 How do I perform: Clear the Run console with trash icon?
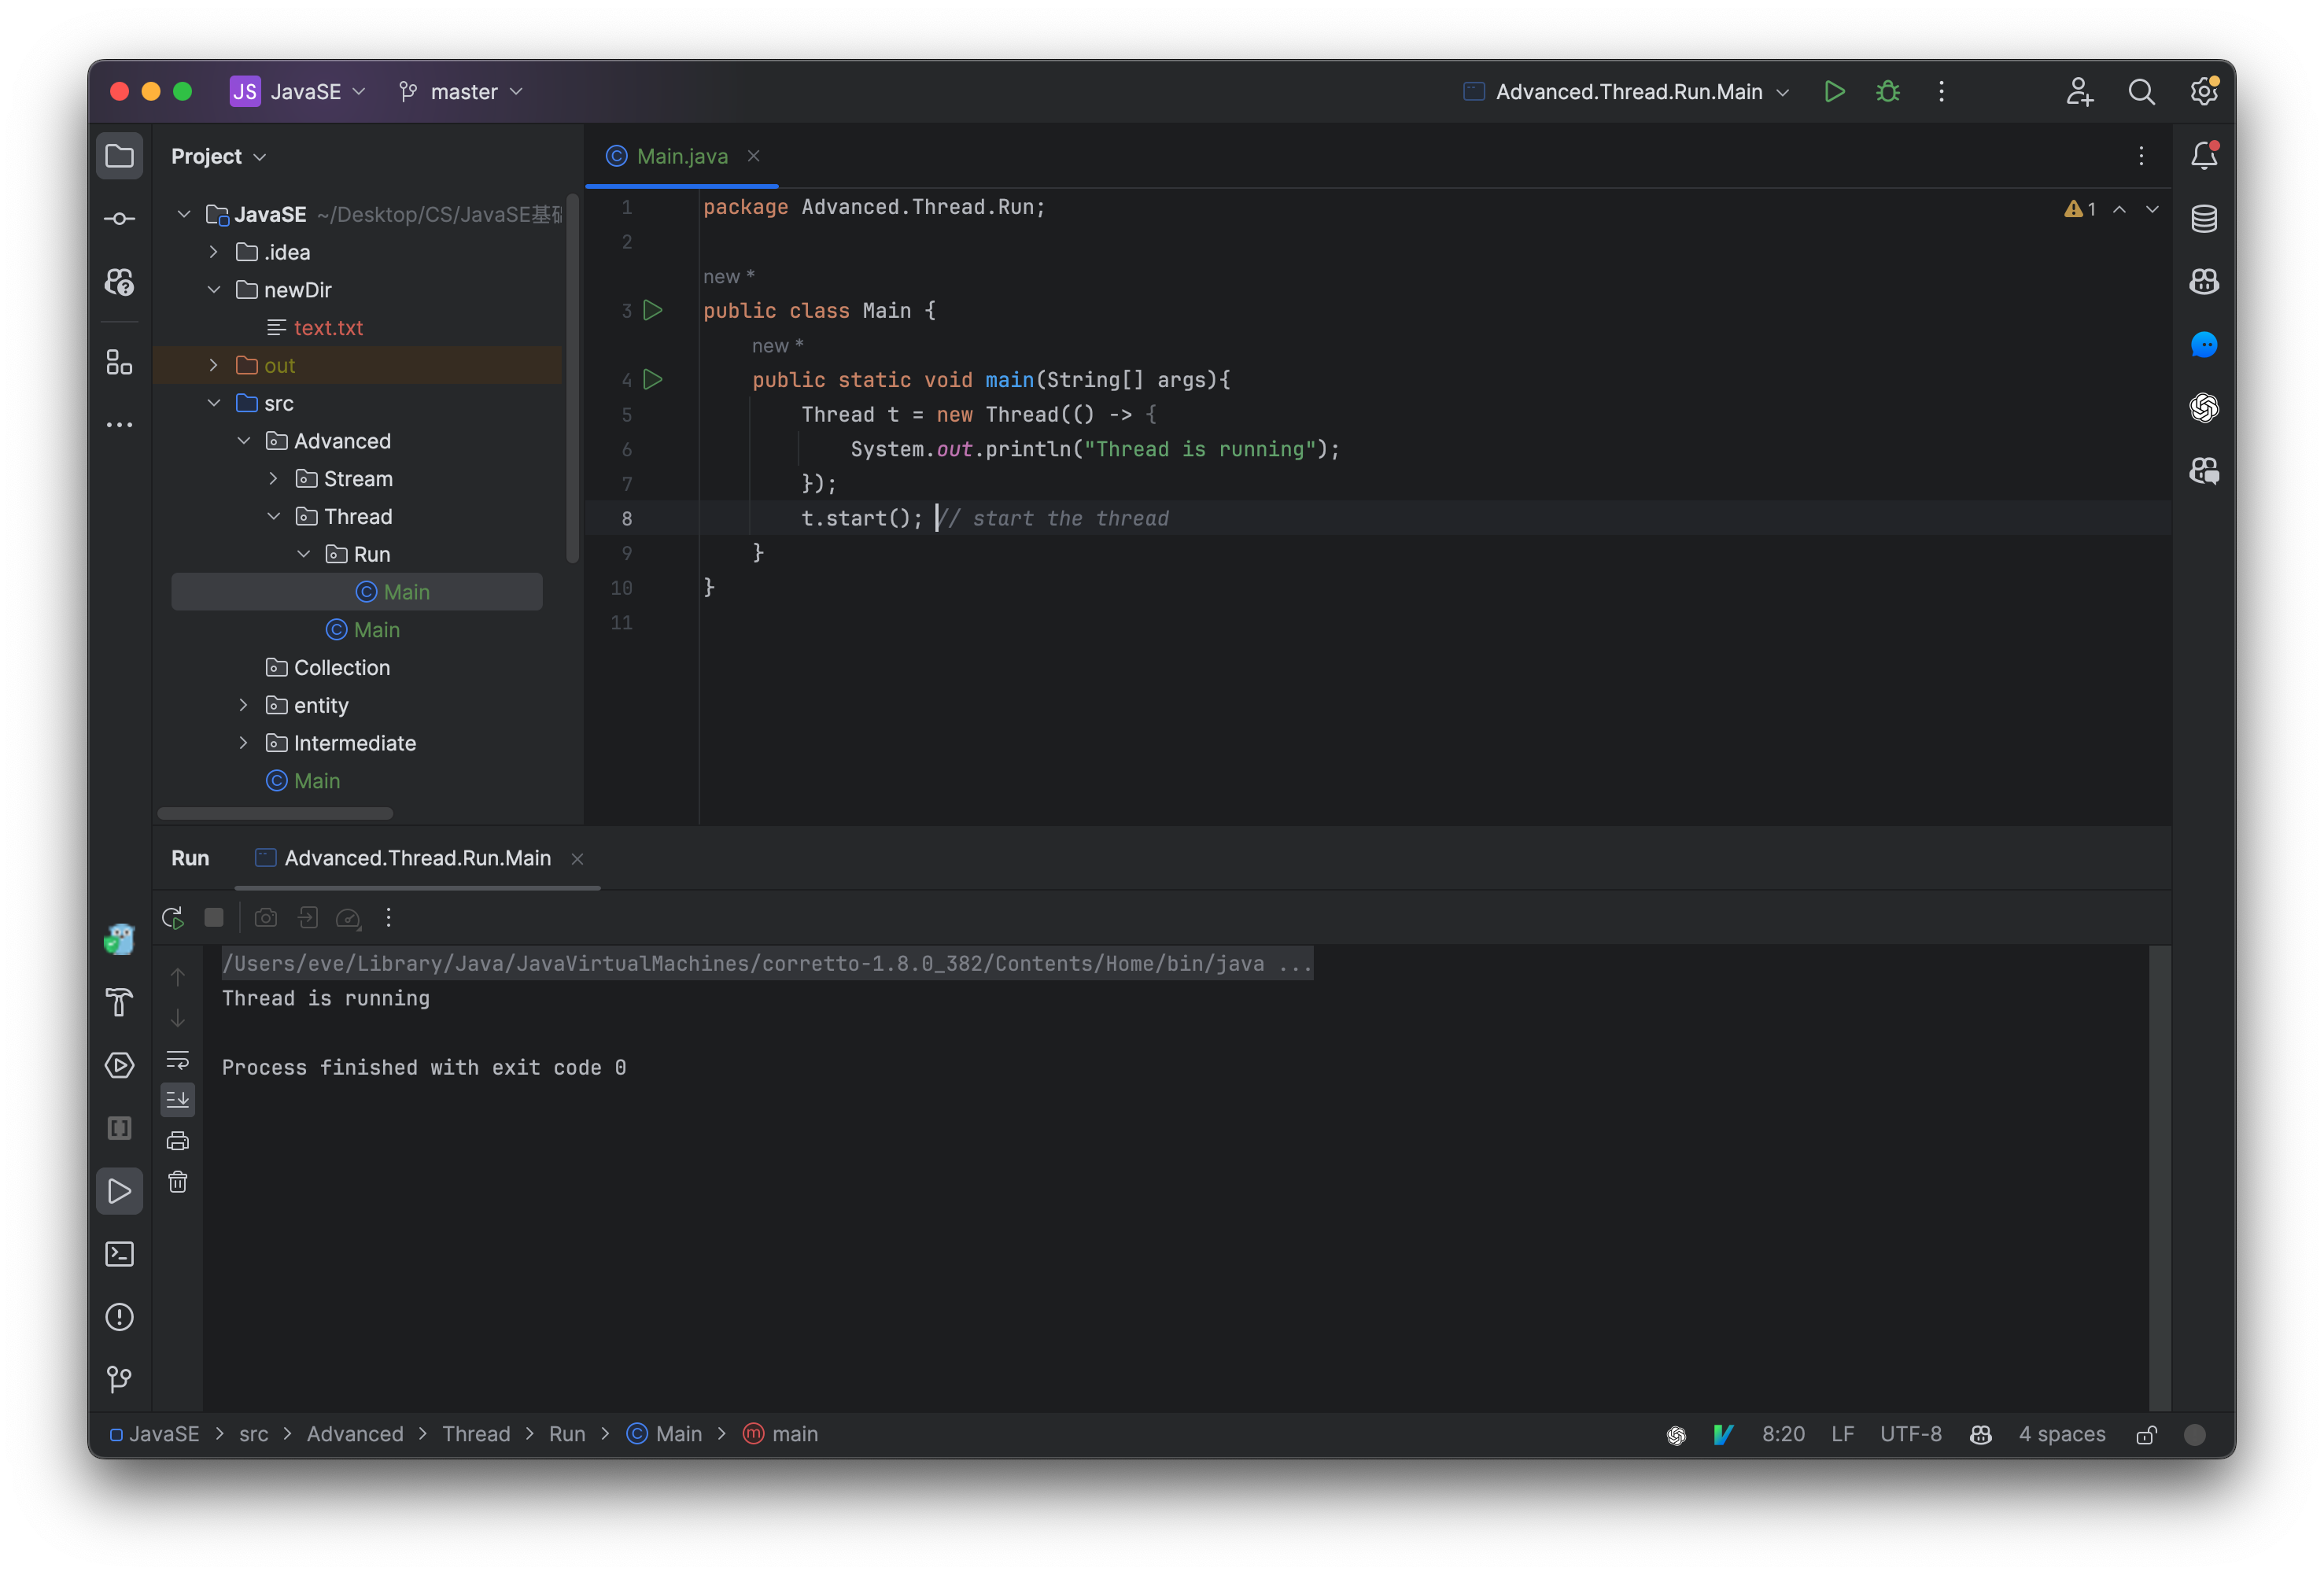(178, 1182)
